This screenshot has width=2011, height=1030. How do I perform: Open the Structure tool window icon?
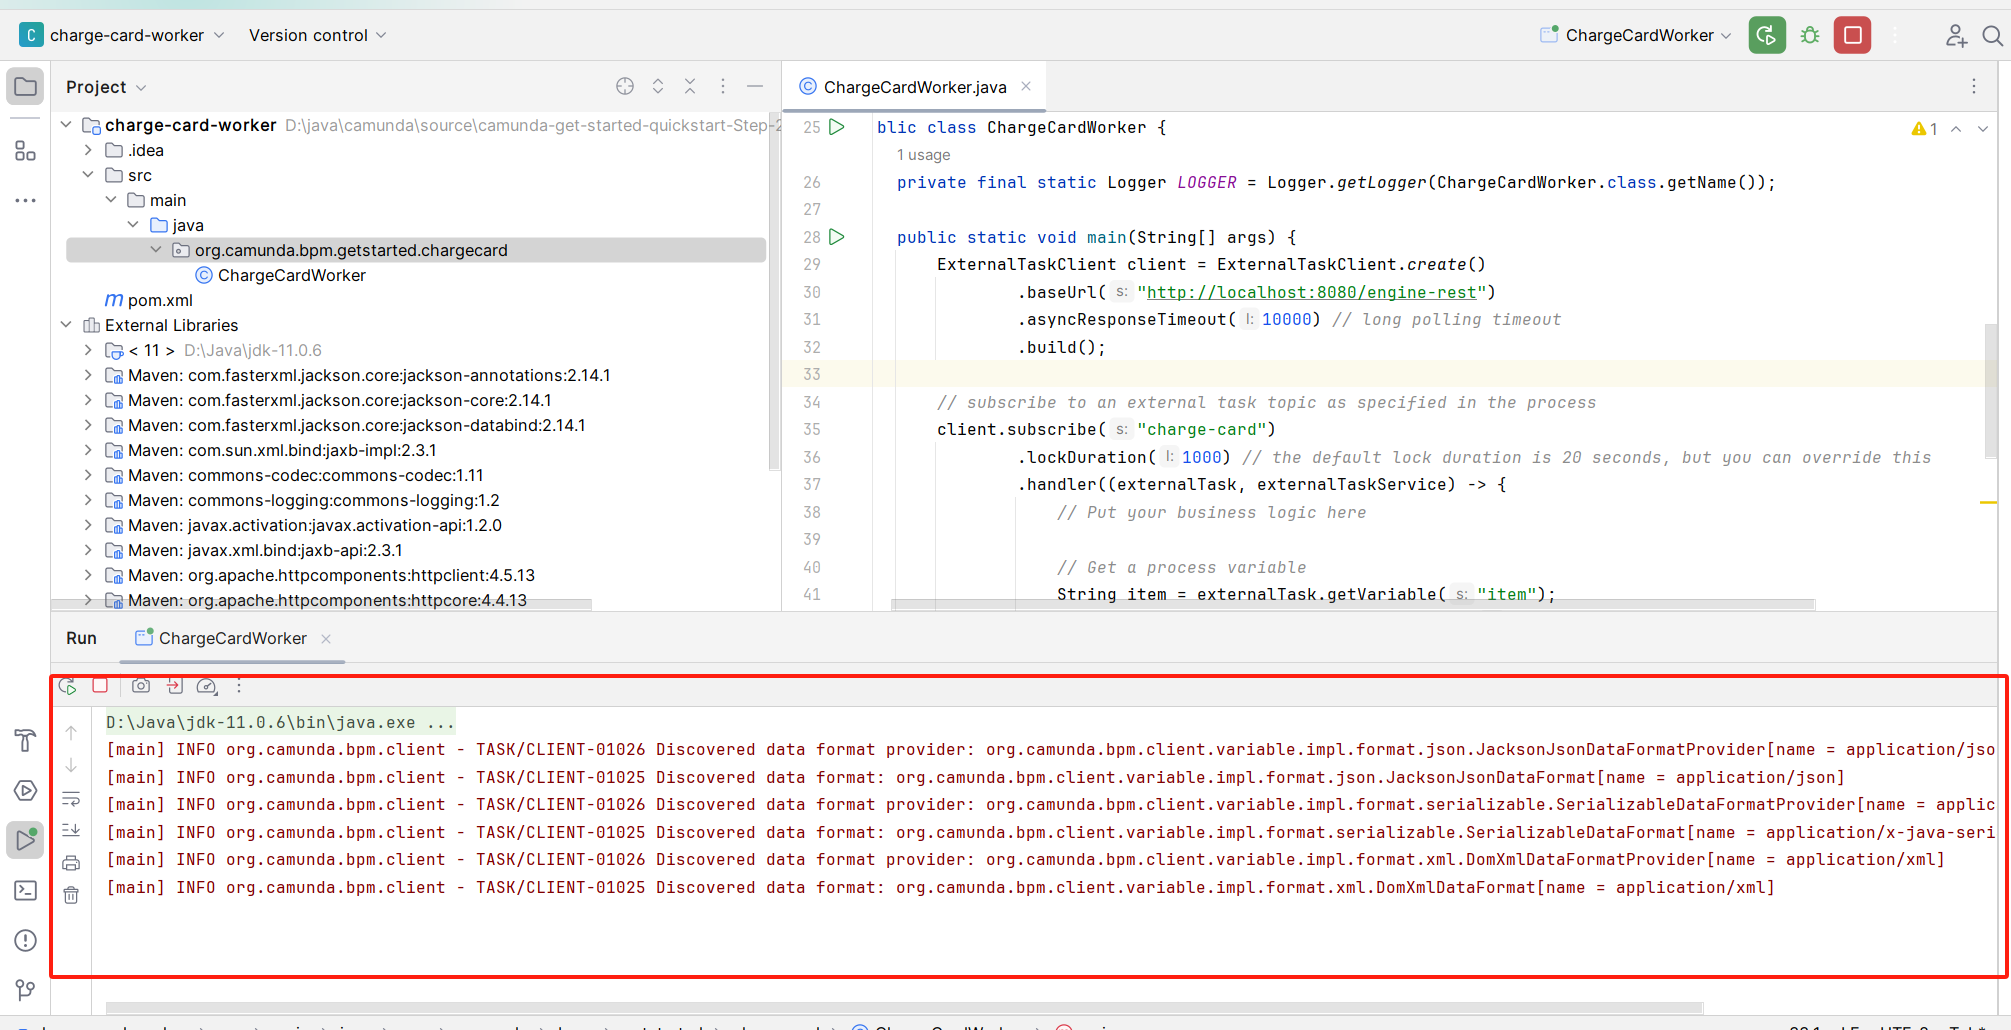coord(25,151)
